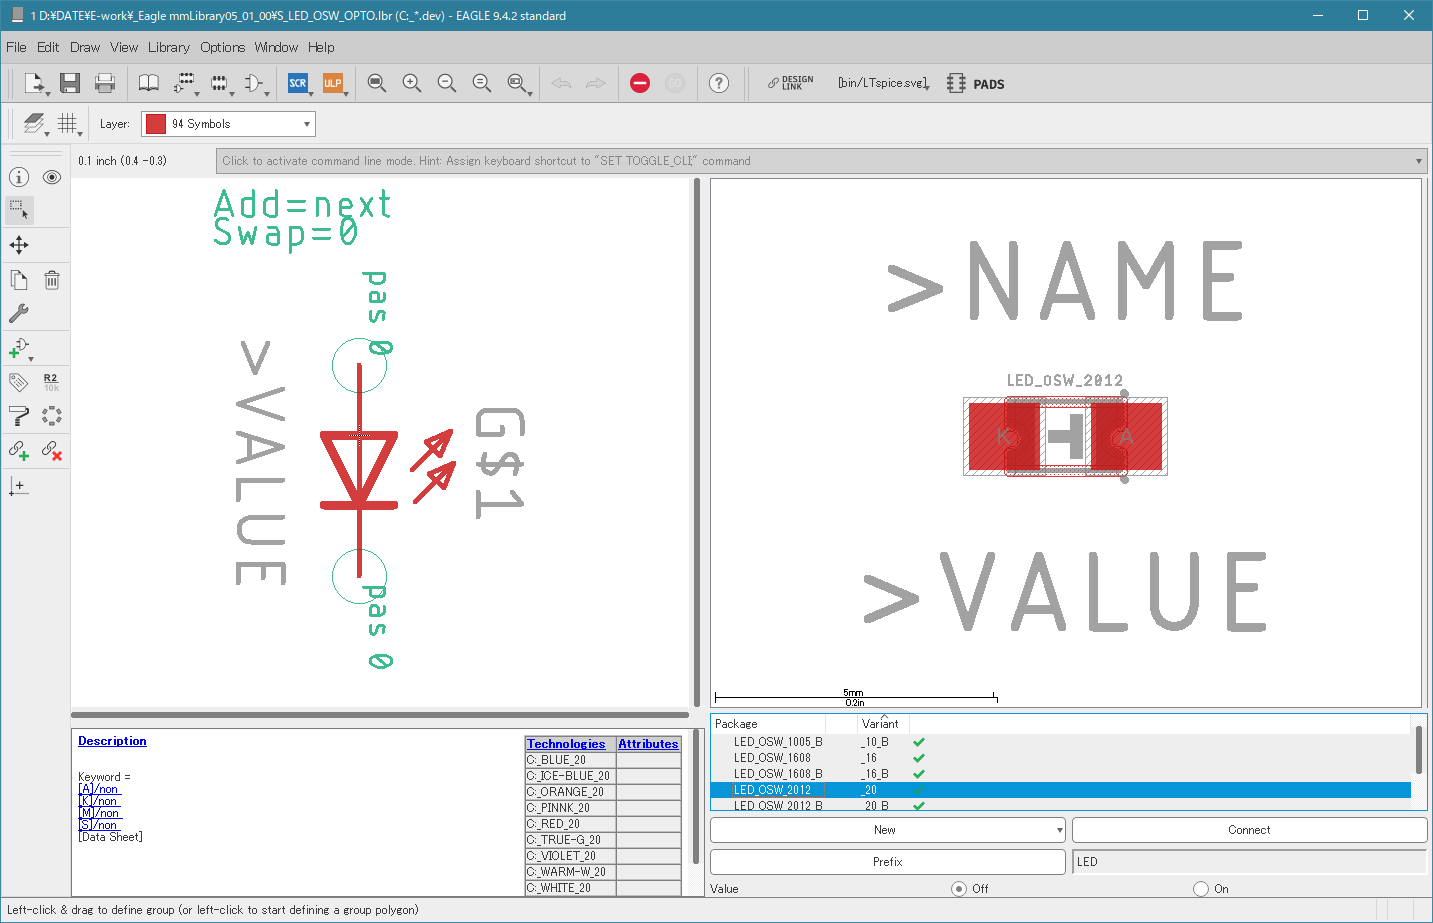Viewport: 1433px width, 923px height.
Task: Select the Off radio button for Value
Action: (x=959, y=888)
